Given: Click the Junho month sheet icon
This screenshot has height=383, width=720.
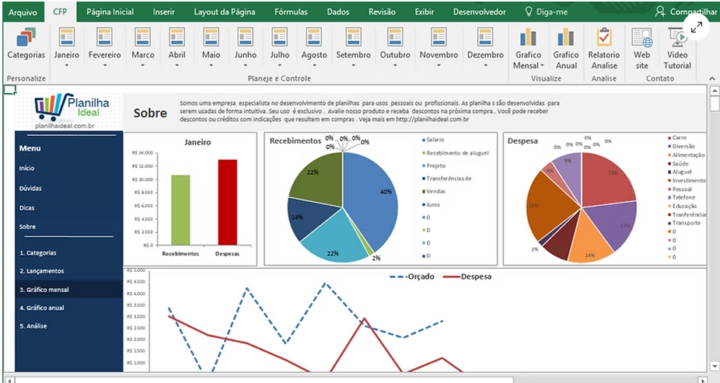Looking at the screenshot, I should [246, 37].
